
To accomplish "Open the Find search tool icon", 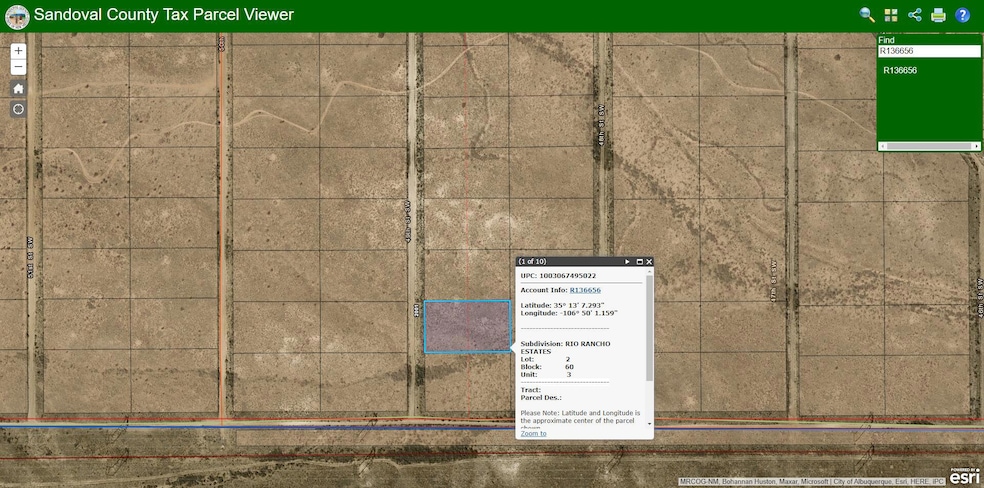I will 867,15.
